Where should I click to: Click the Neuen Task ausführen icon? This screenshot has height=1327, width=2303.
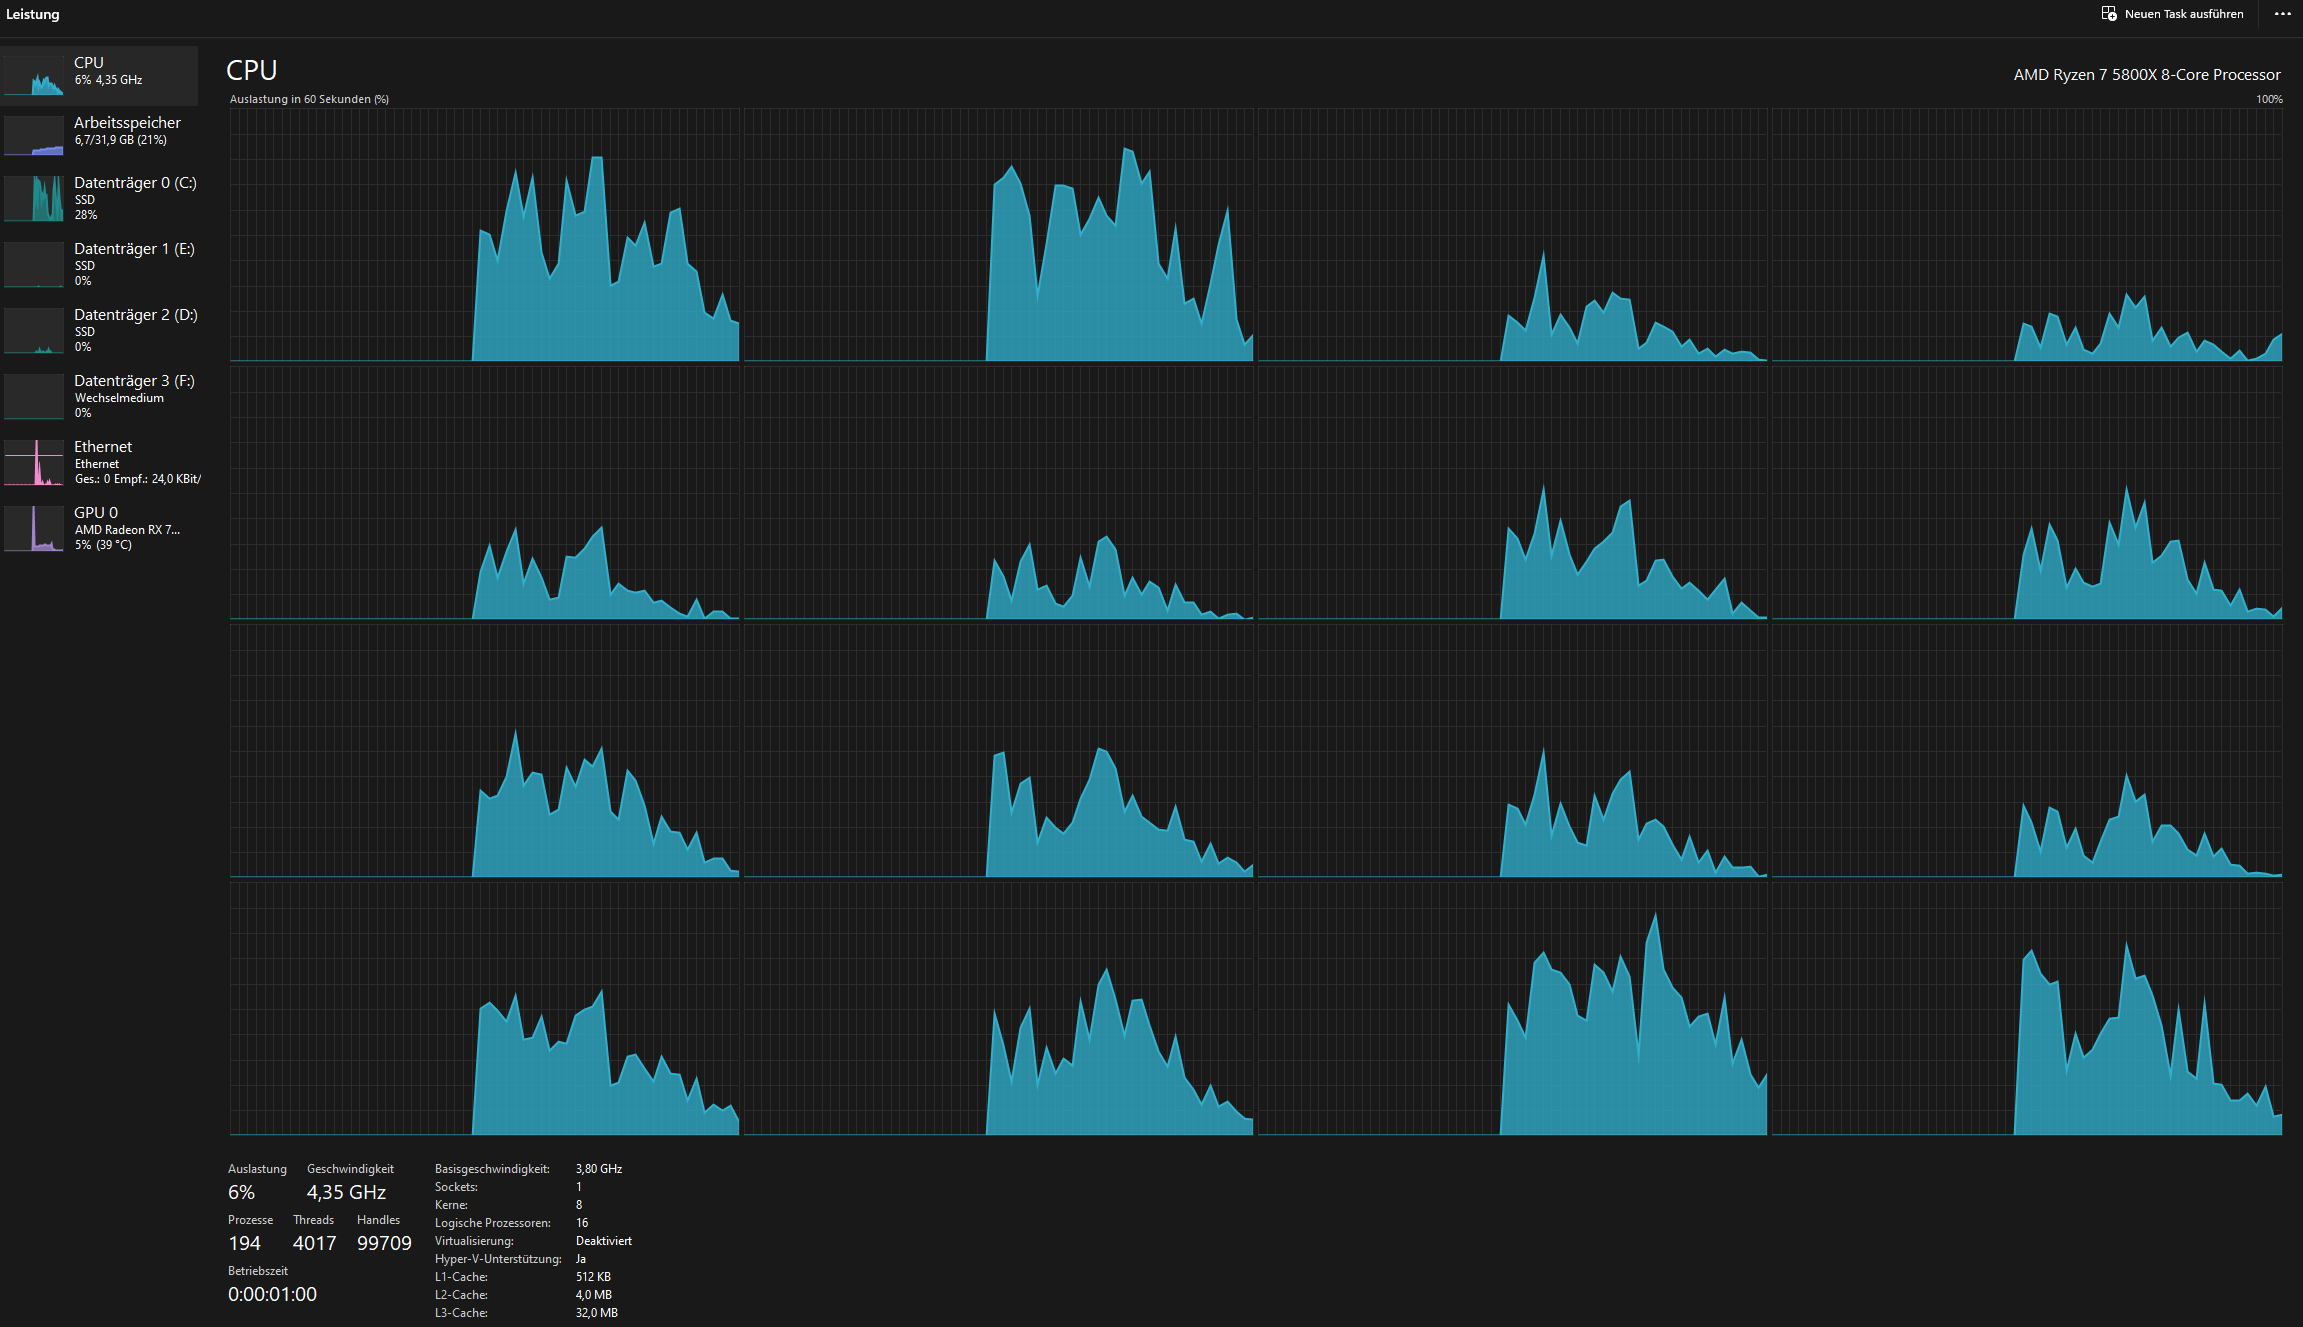(x=2109, y=14)
